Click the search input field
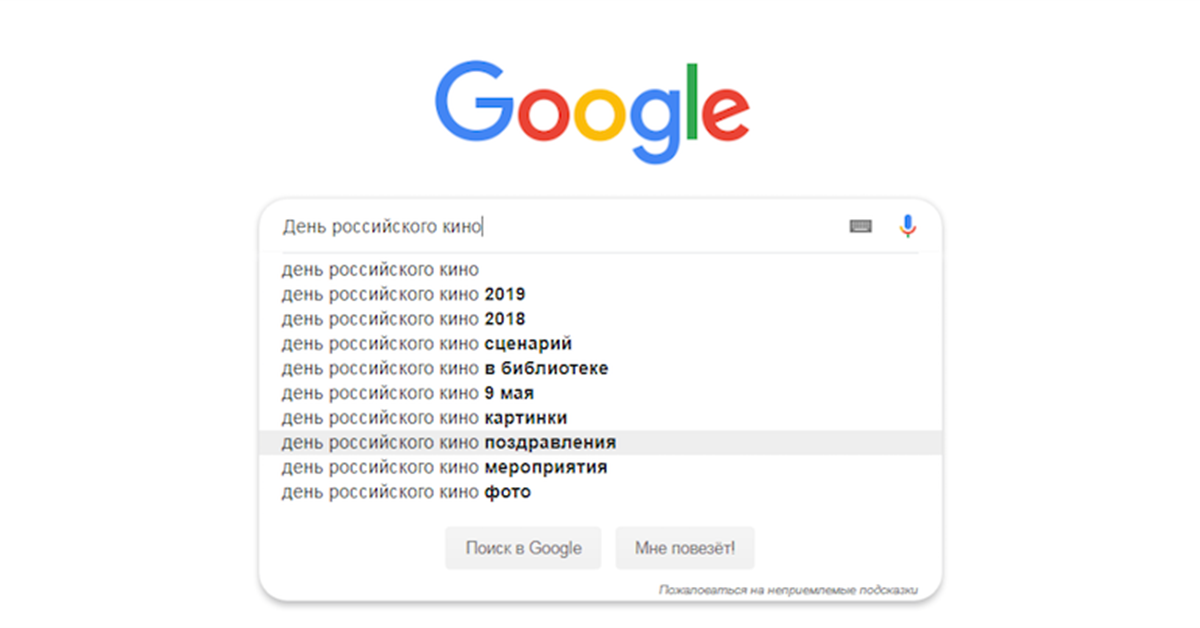 pos(560,227)
